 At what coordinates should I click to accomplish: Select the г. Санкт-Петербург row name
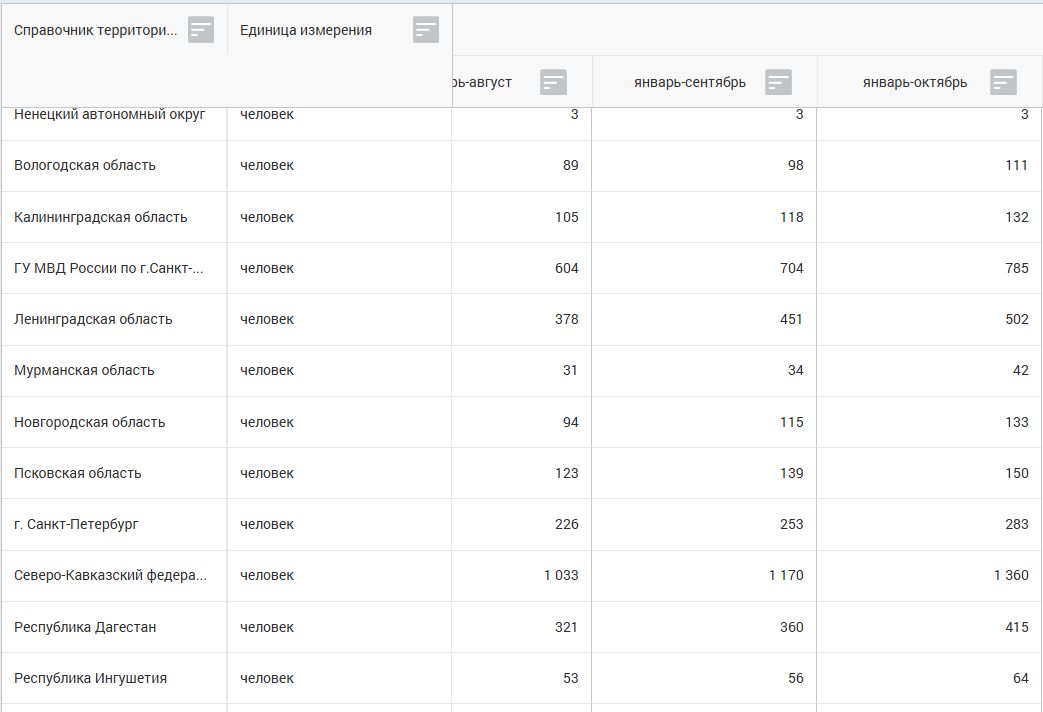point(76,524)
